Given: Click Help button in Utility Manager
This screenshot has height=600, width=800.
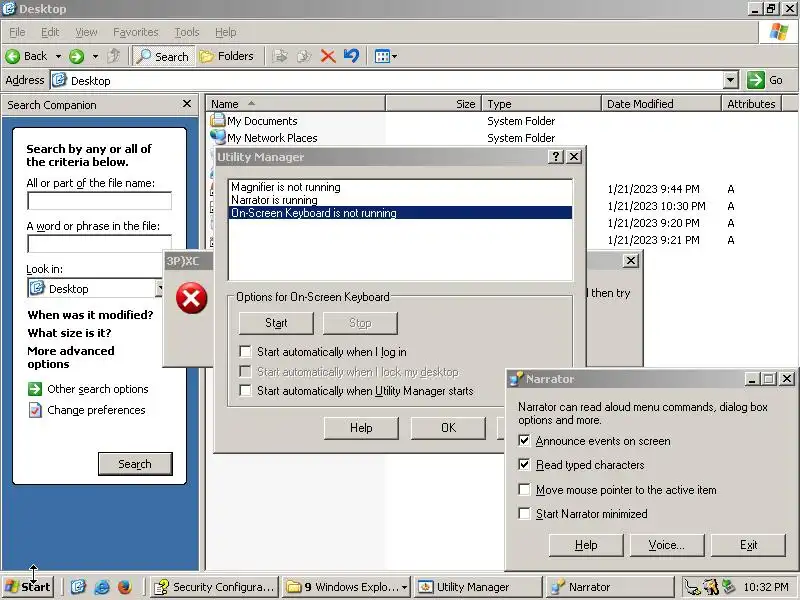Looking at the screenshot, I should [361, 428].
